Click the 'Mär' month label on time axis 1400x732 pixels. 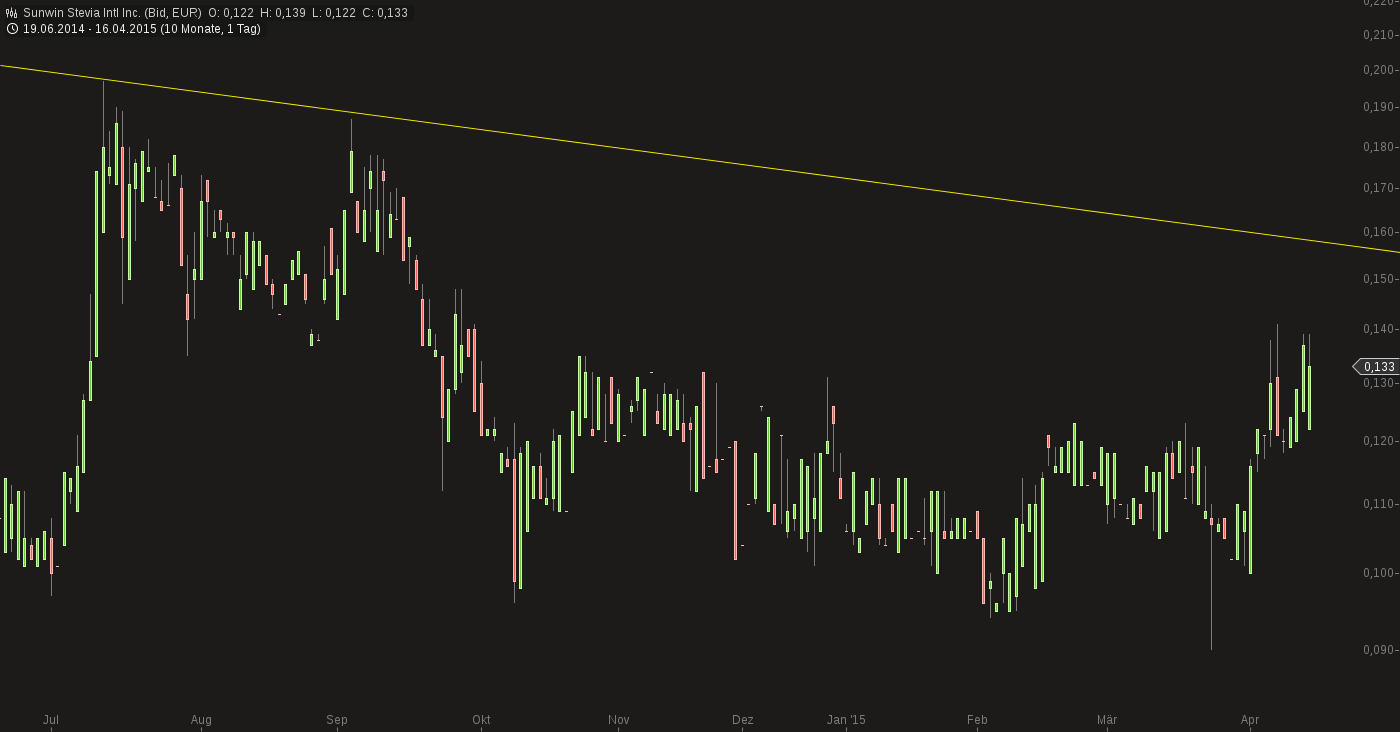[1106, 720]
